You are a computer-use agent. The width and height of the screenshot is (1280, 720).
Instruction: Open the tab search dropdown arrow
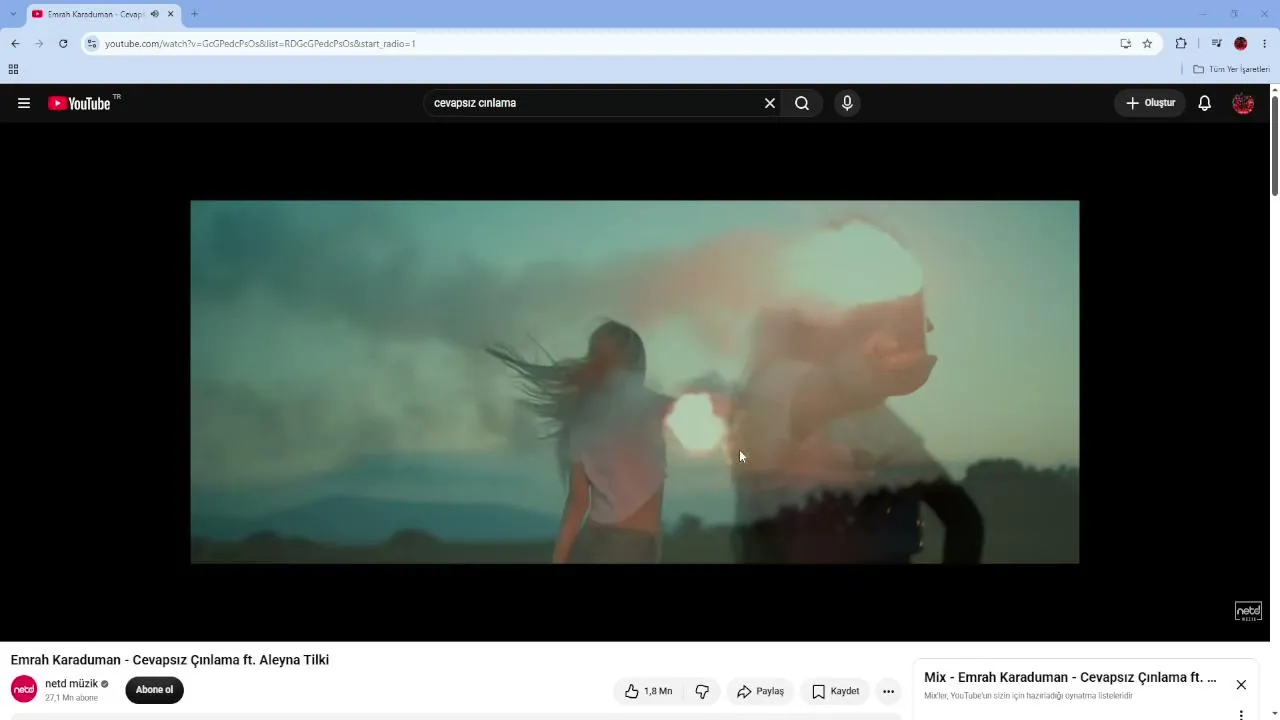point(13,14)
